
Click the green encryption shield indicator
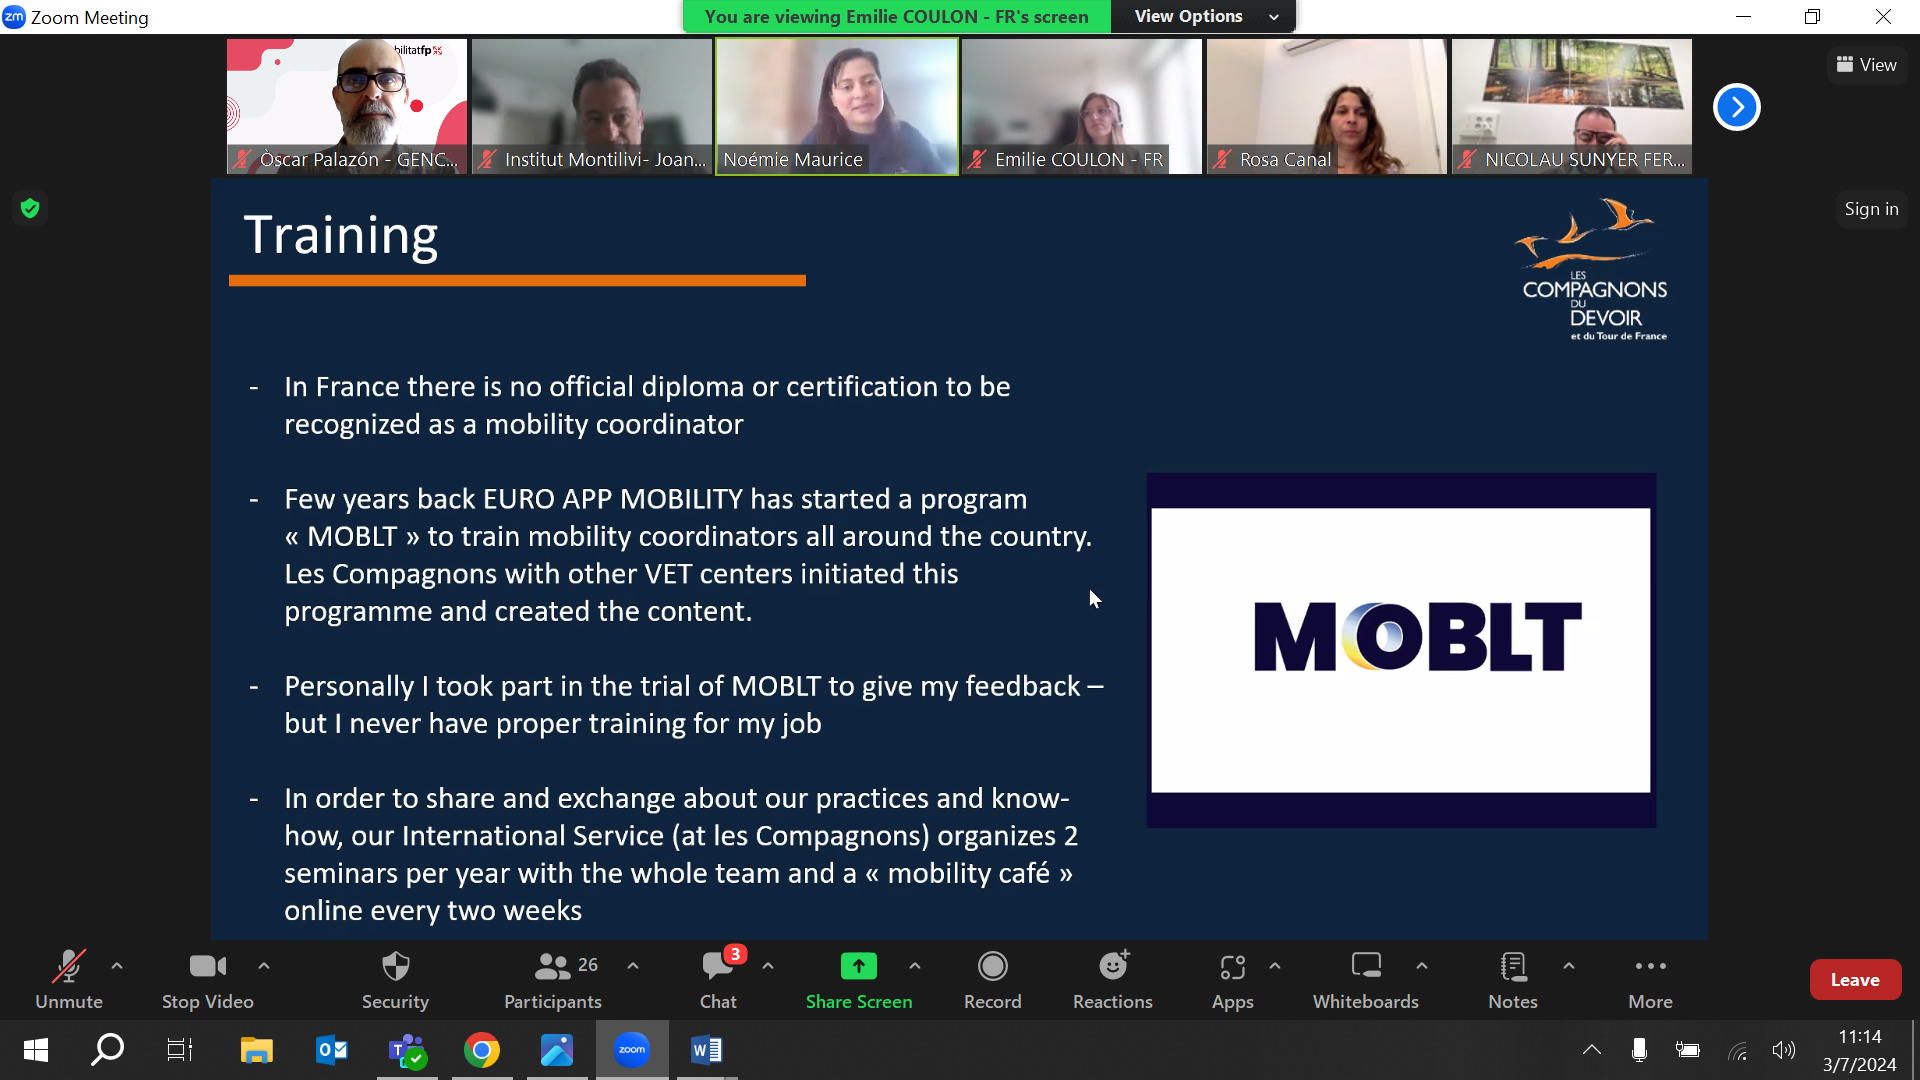coord(30,208)
